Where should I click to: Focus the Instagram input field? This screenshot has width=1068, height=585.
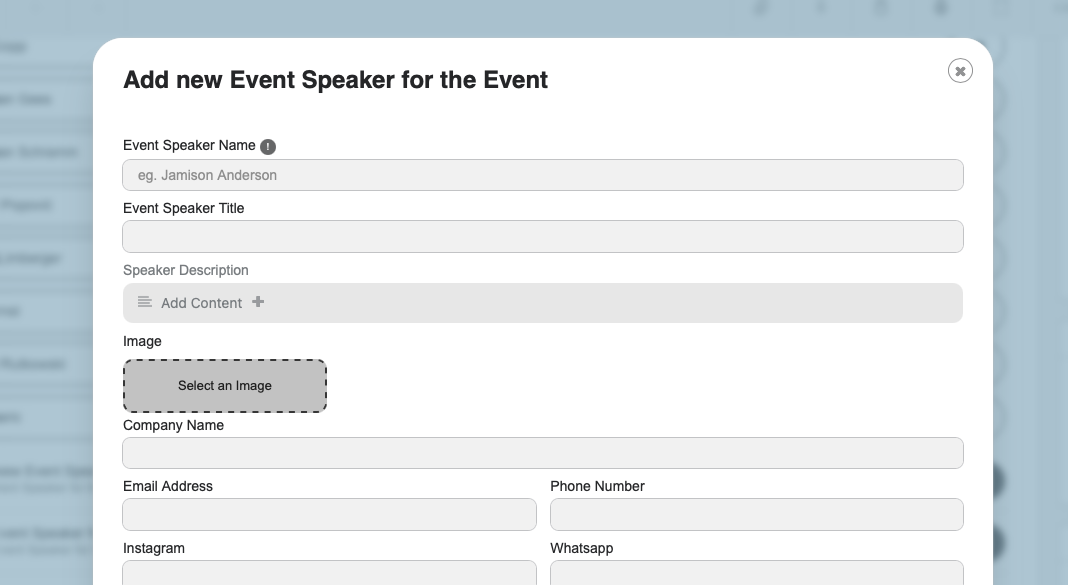330,573
